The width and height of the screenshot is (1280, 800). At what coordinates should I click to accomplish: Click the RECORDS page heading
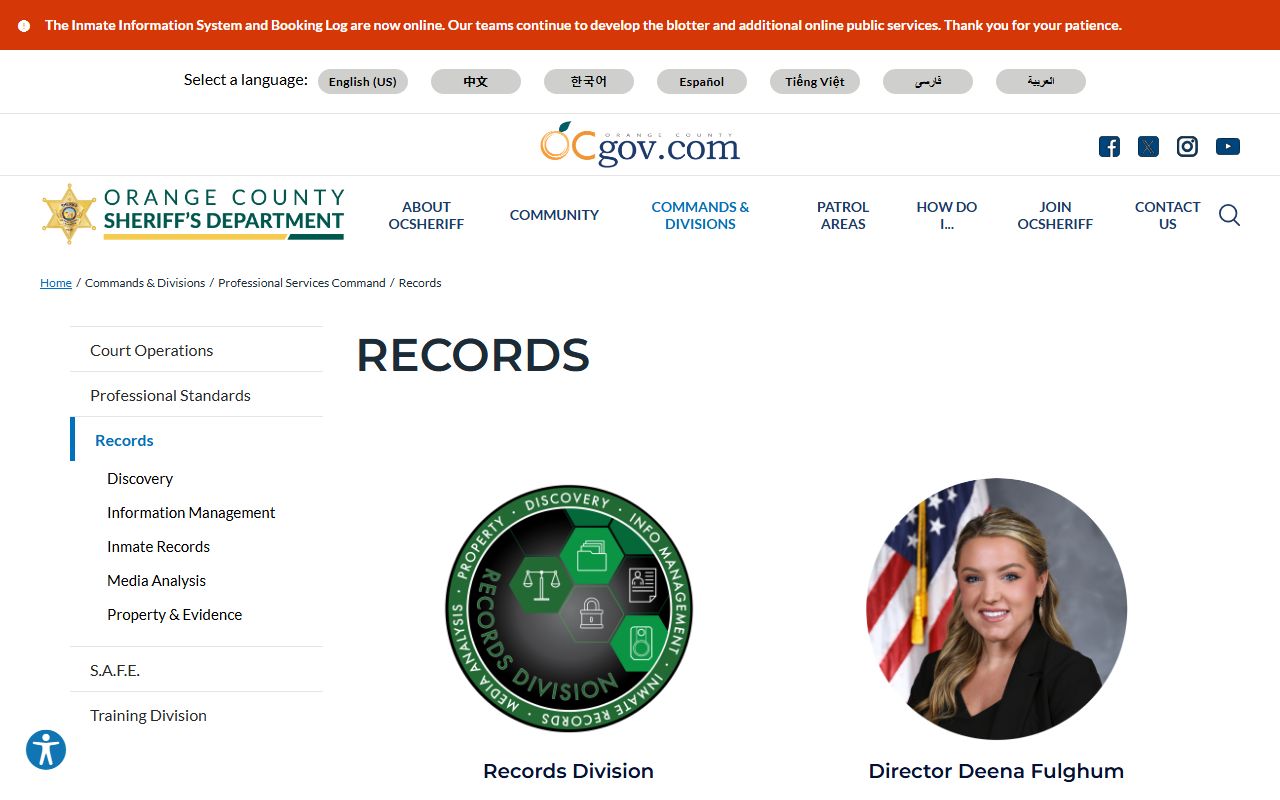pos(473,355)
